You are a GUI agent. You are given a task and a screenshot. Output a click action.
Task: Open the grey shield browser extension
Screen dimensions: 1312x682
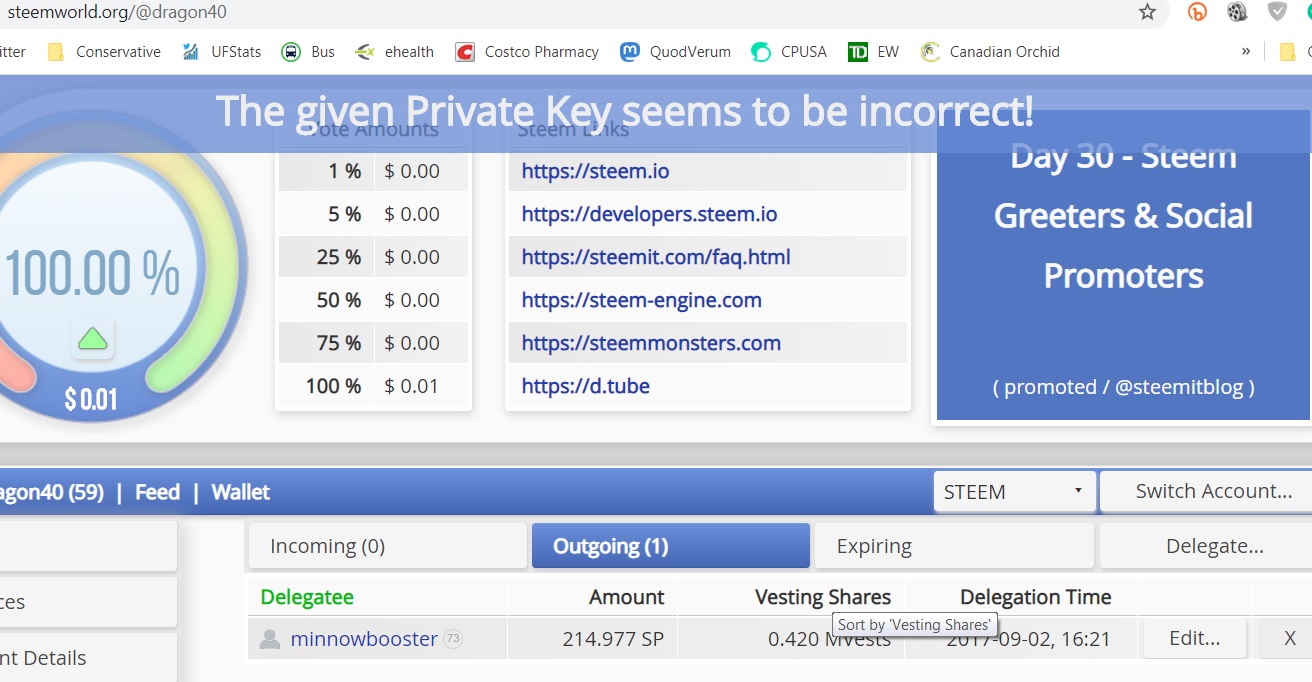[1277, 12]
